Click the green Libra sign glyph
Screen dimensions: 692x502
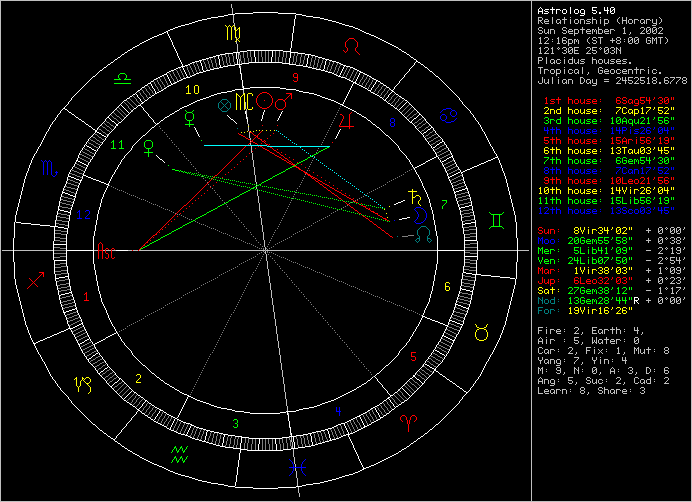click(x=122, y=76)
